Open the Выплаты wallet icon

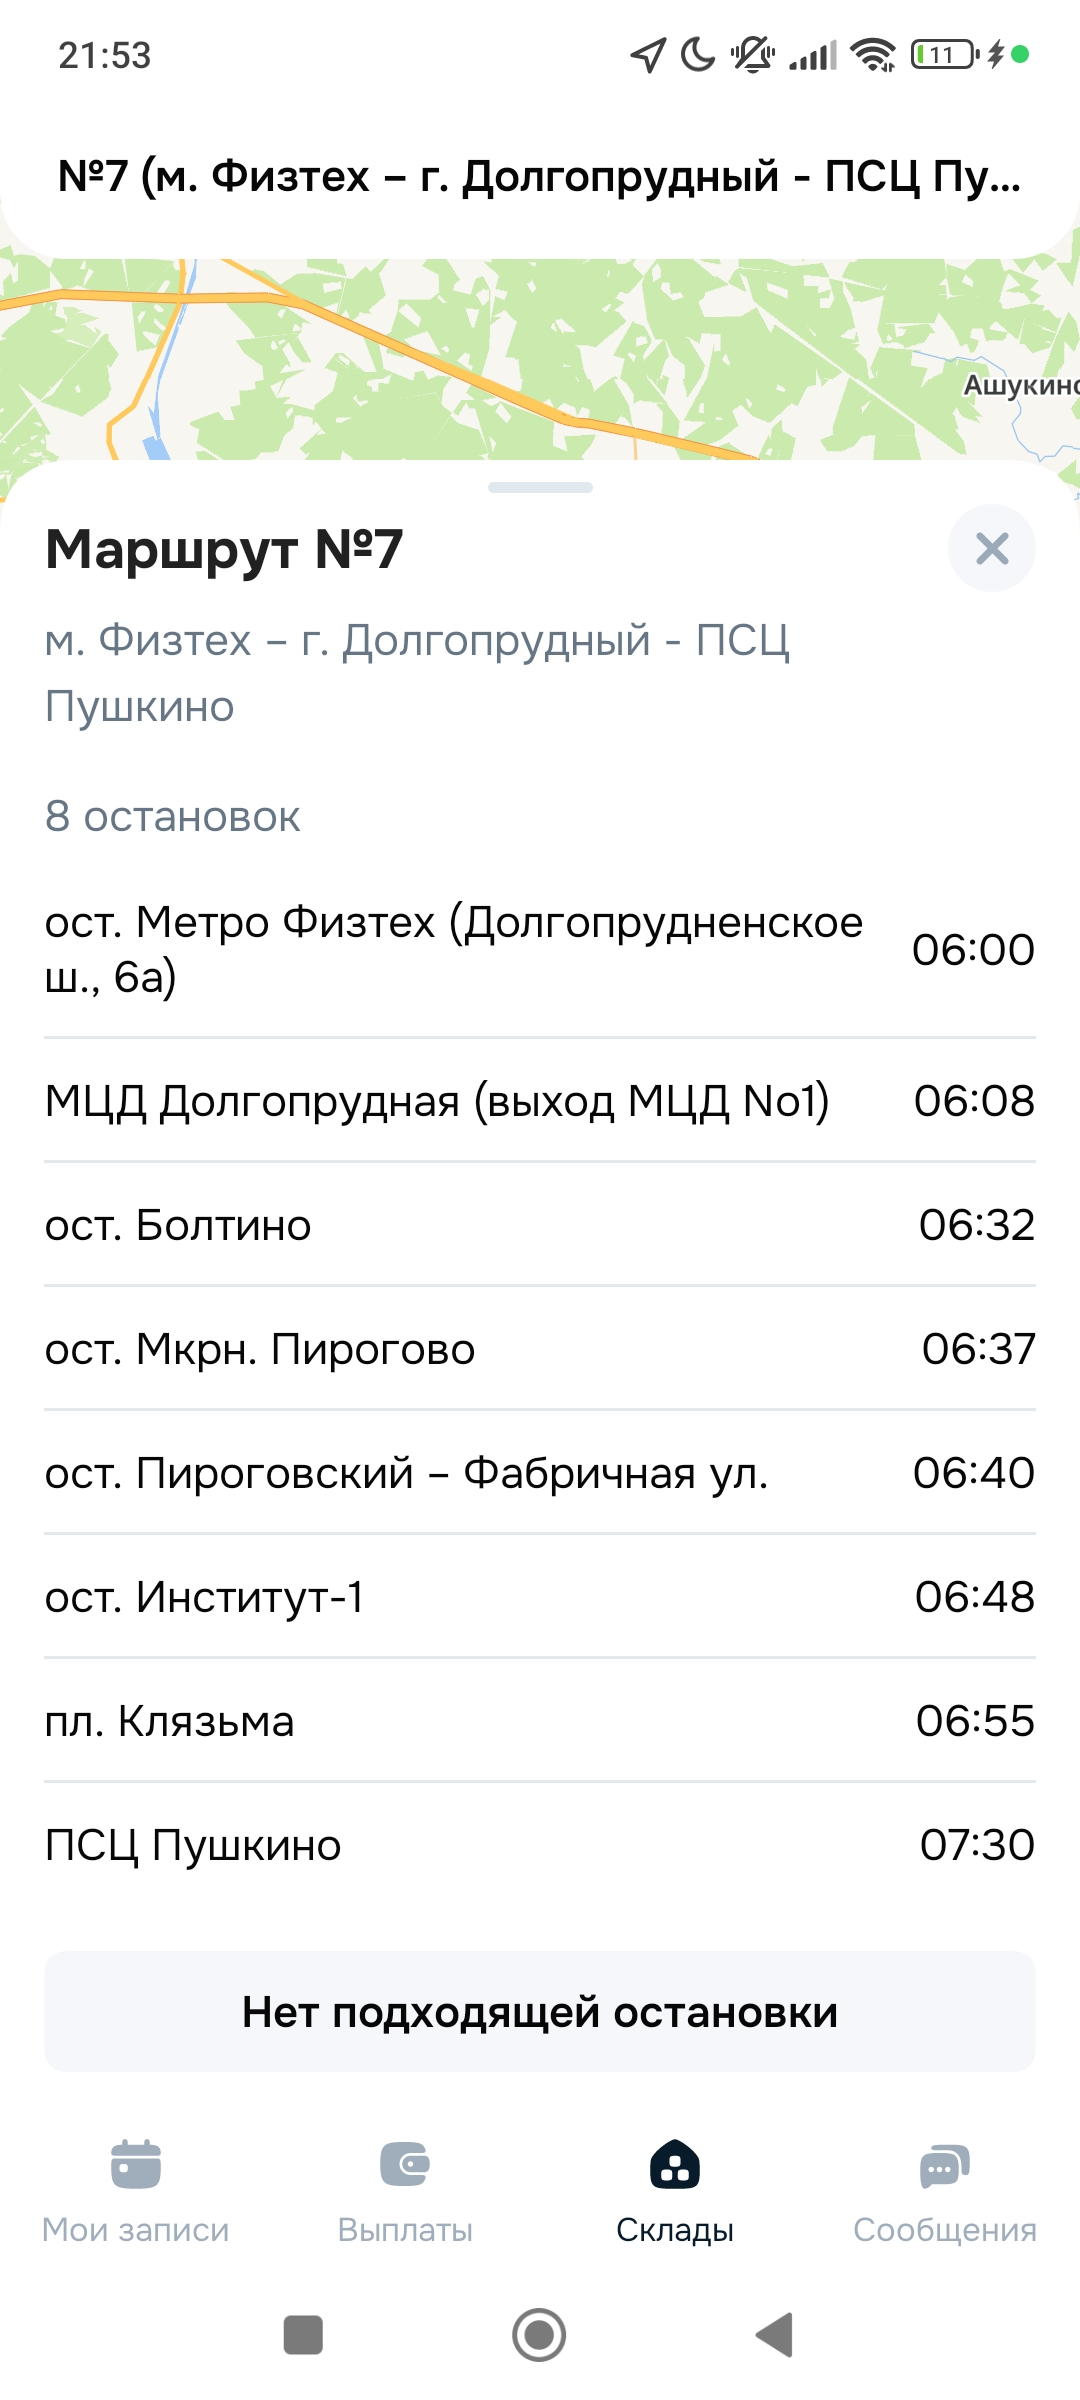pos(405,2164)
